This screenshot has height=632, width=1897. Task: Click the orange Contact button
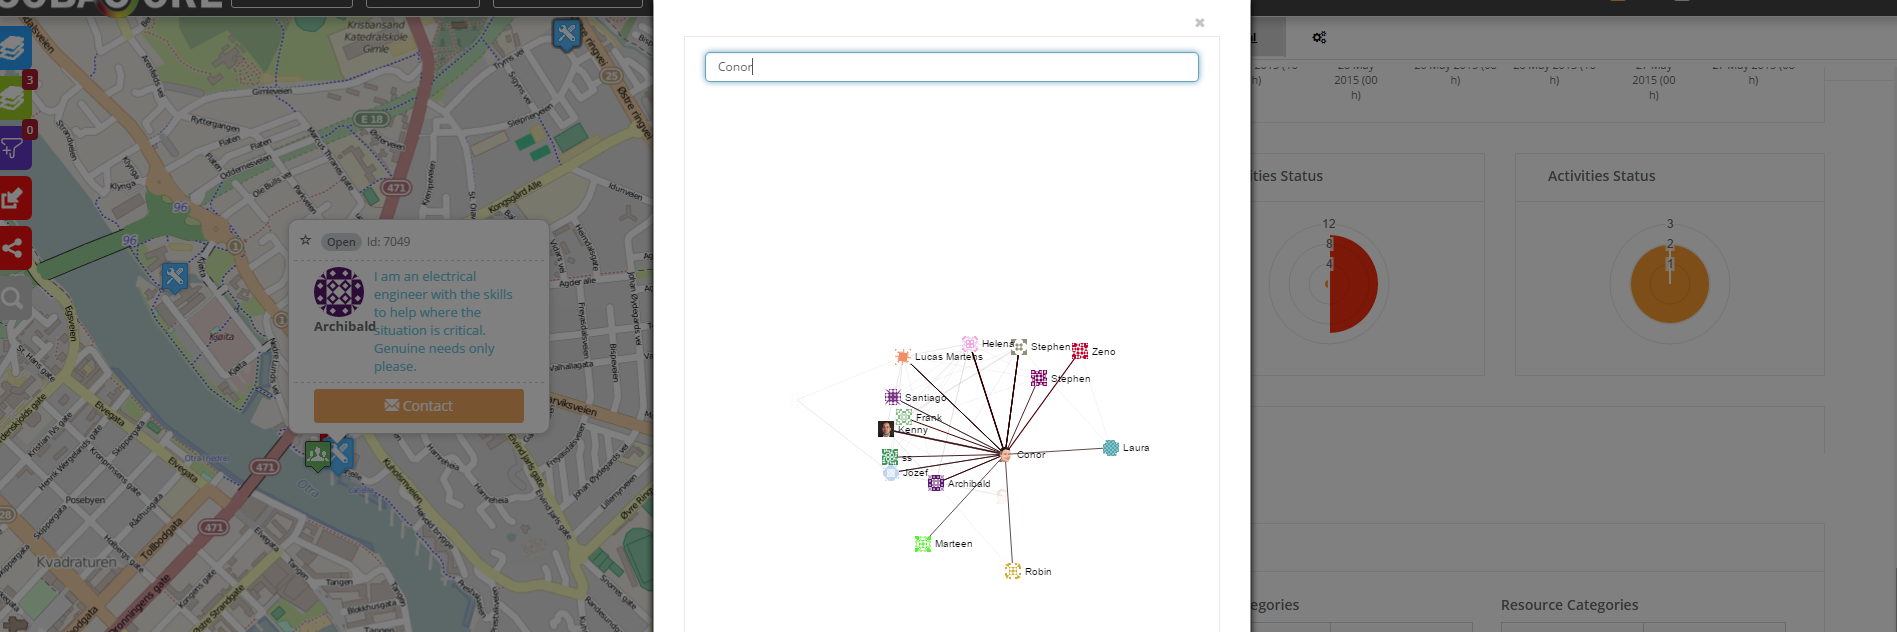[x=419, y=406]
